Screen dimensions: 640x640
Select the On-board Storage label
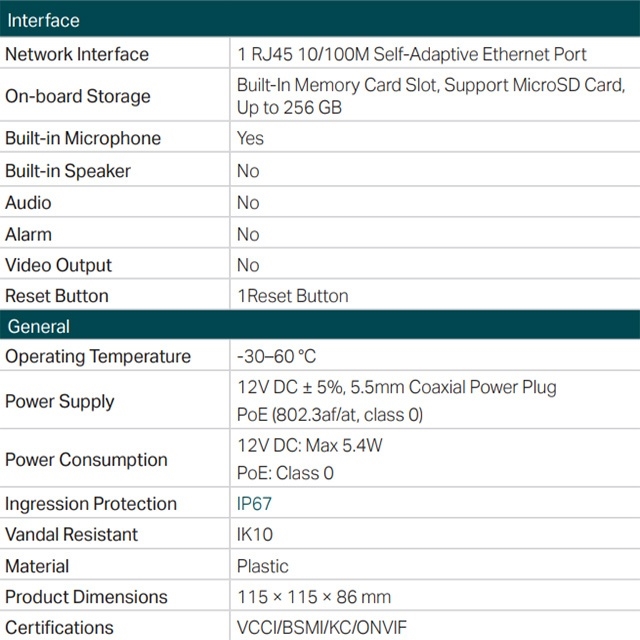[78, 96]
